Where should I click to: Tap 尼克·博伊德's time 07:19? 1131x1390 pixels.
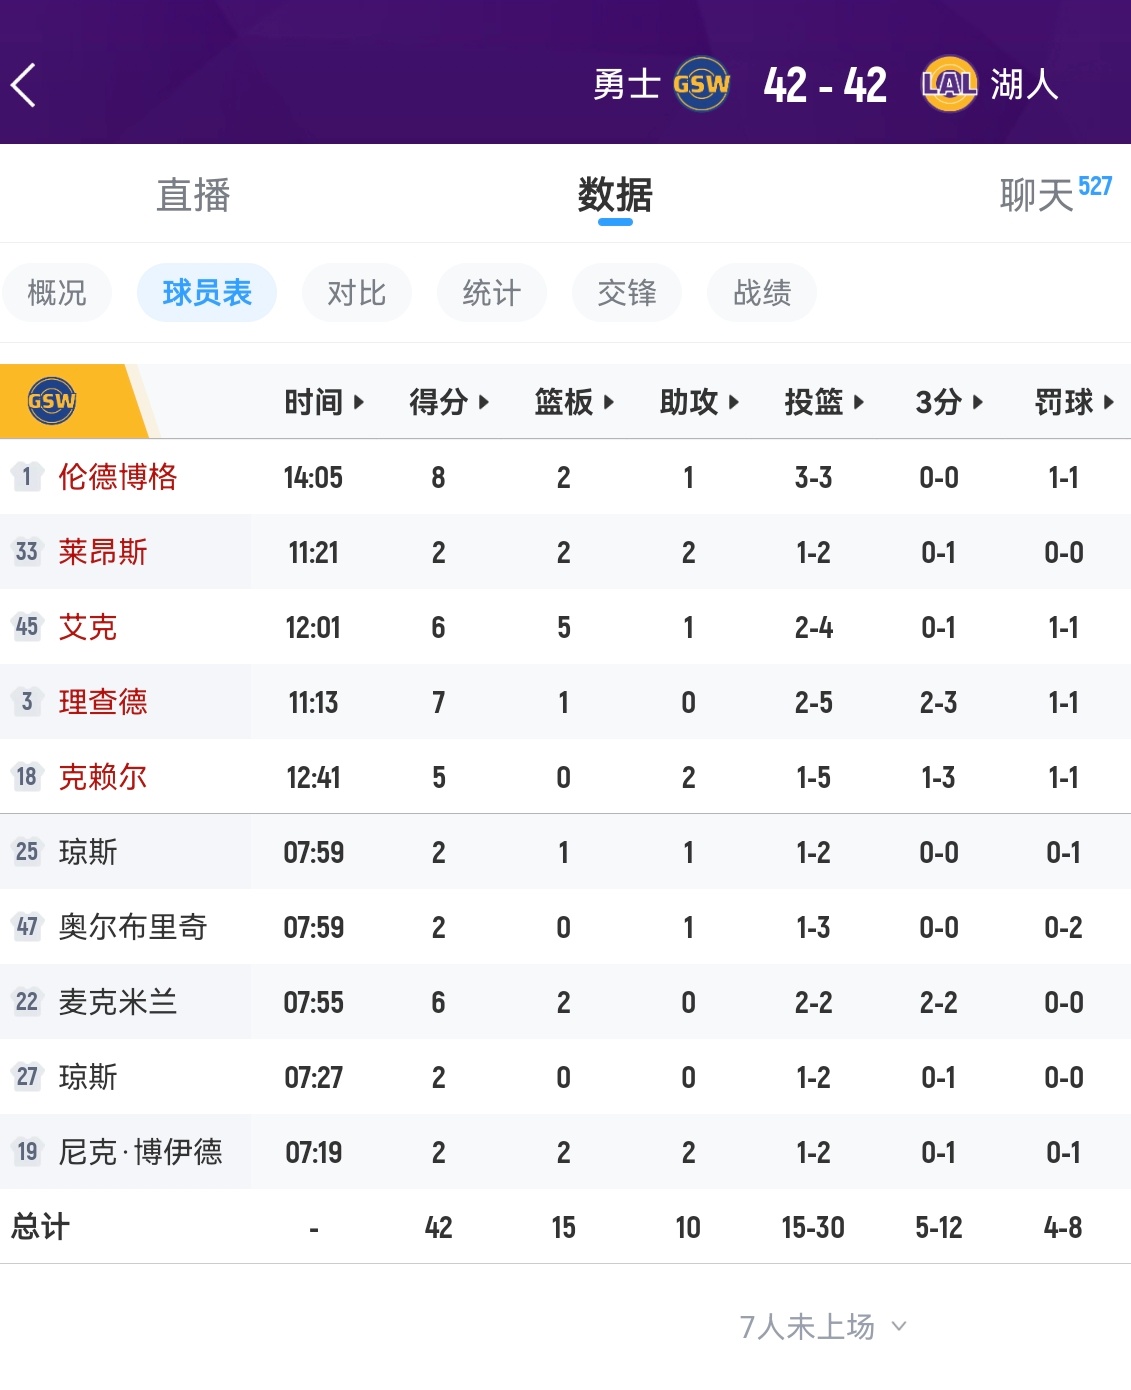(313, 1152)
